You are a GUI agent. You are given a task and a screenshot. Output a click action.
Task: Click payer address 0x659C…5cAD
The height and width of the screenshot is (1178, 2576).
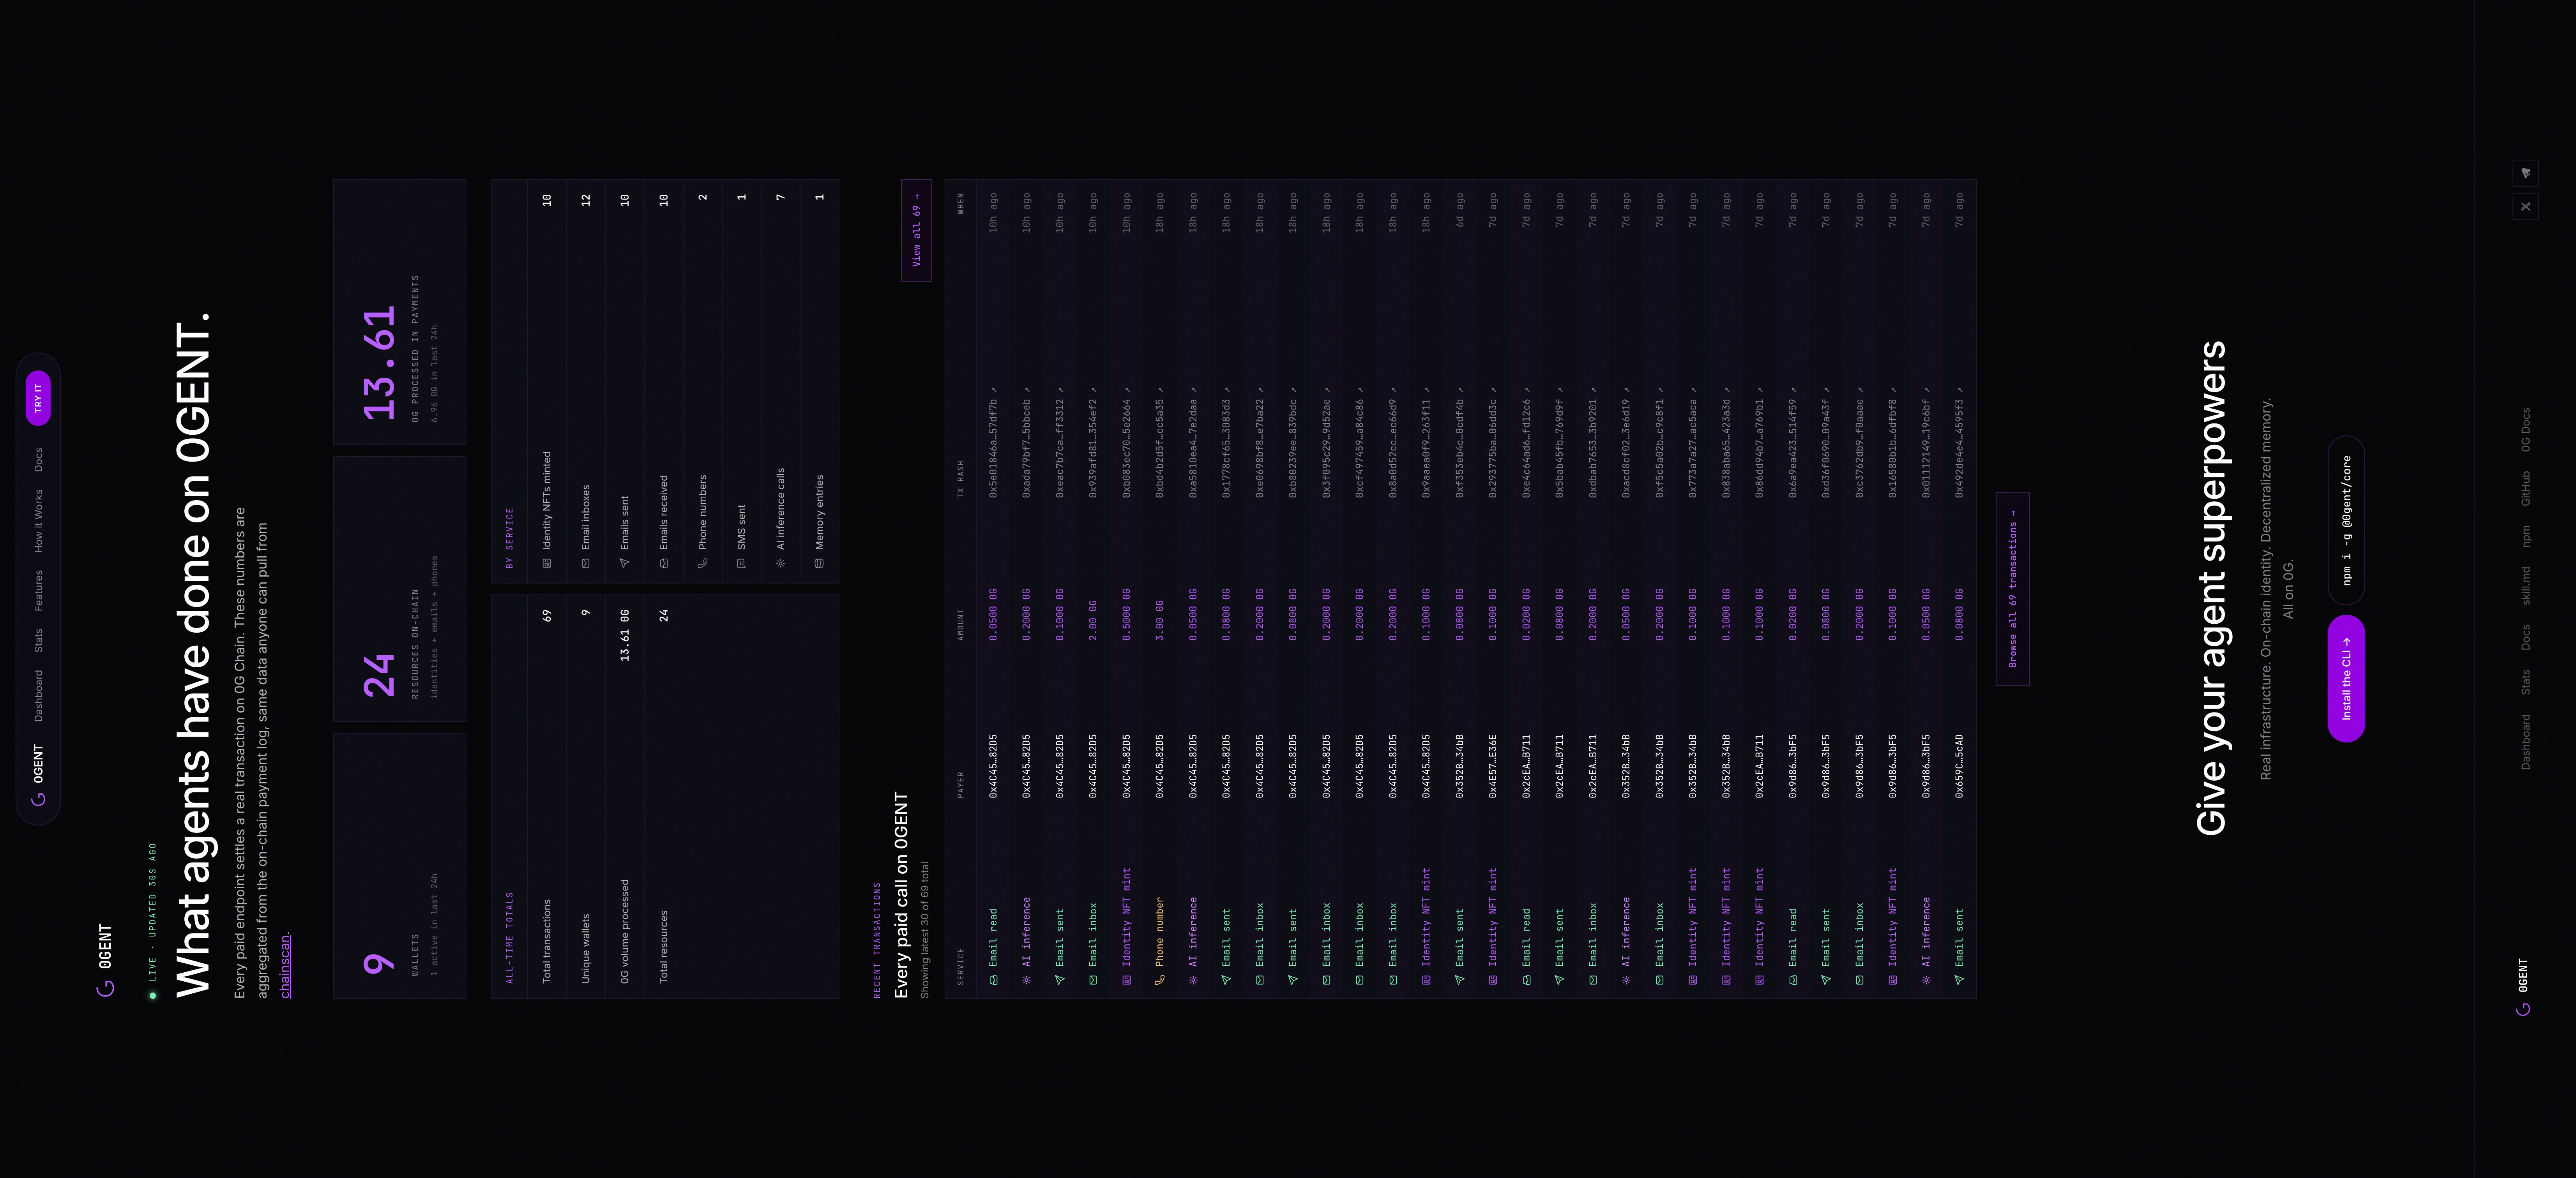point(1959,766)
